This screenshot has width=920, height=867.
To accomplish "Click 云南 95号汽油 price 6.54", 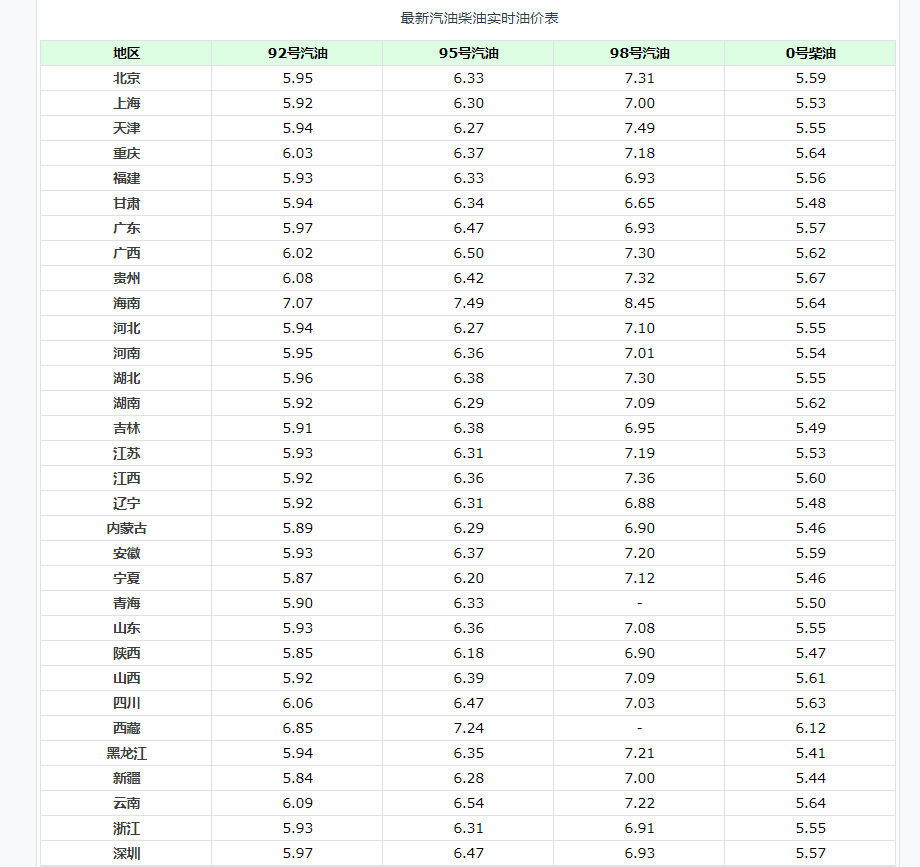I will pos(468,803).
